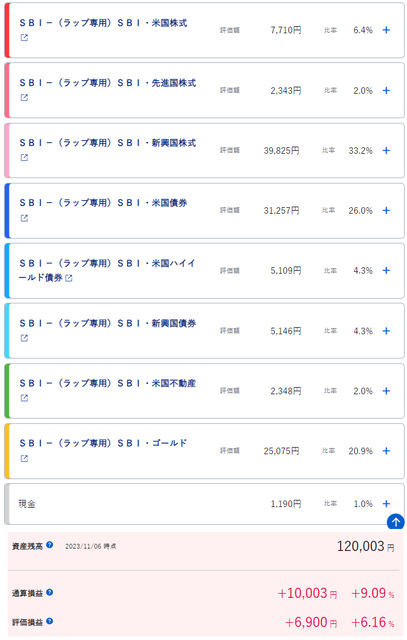Open external link icon for SBI・米国不動産

(24, 398)
